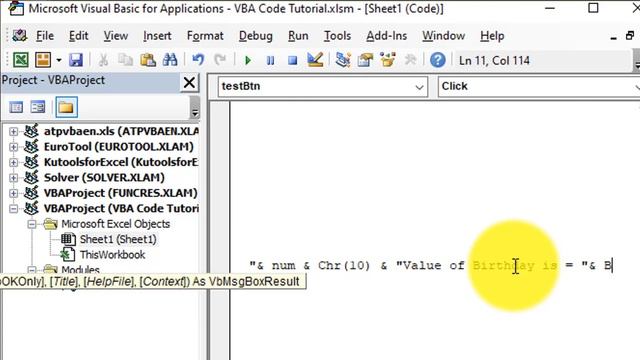Click the Break pause icon
Image resolution: width=640 pixels, height=360 pixels.
(270, 60)
